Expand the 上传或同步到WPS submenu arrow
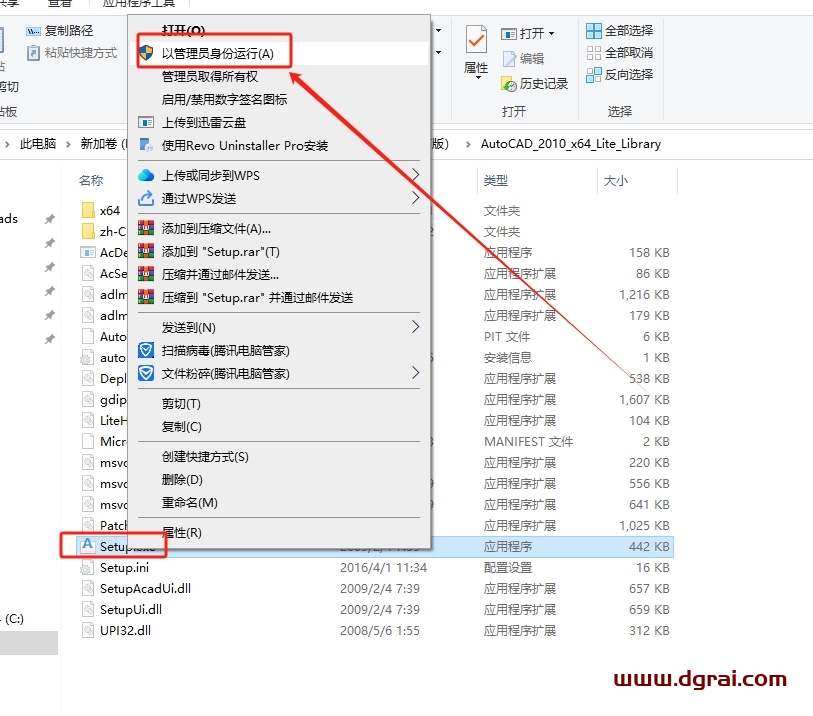813x716 pixels. [x=415, y=175]
